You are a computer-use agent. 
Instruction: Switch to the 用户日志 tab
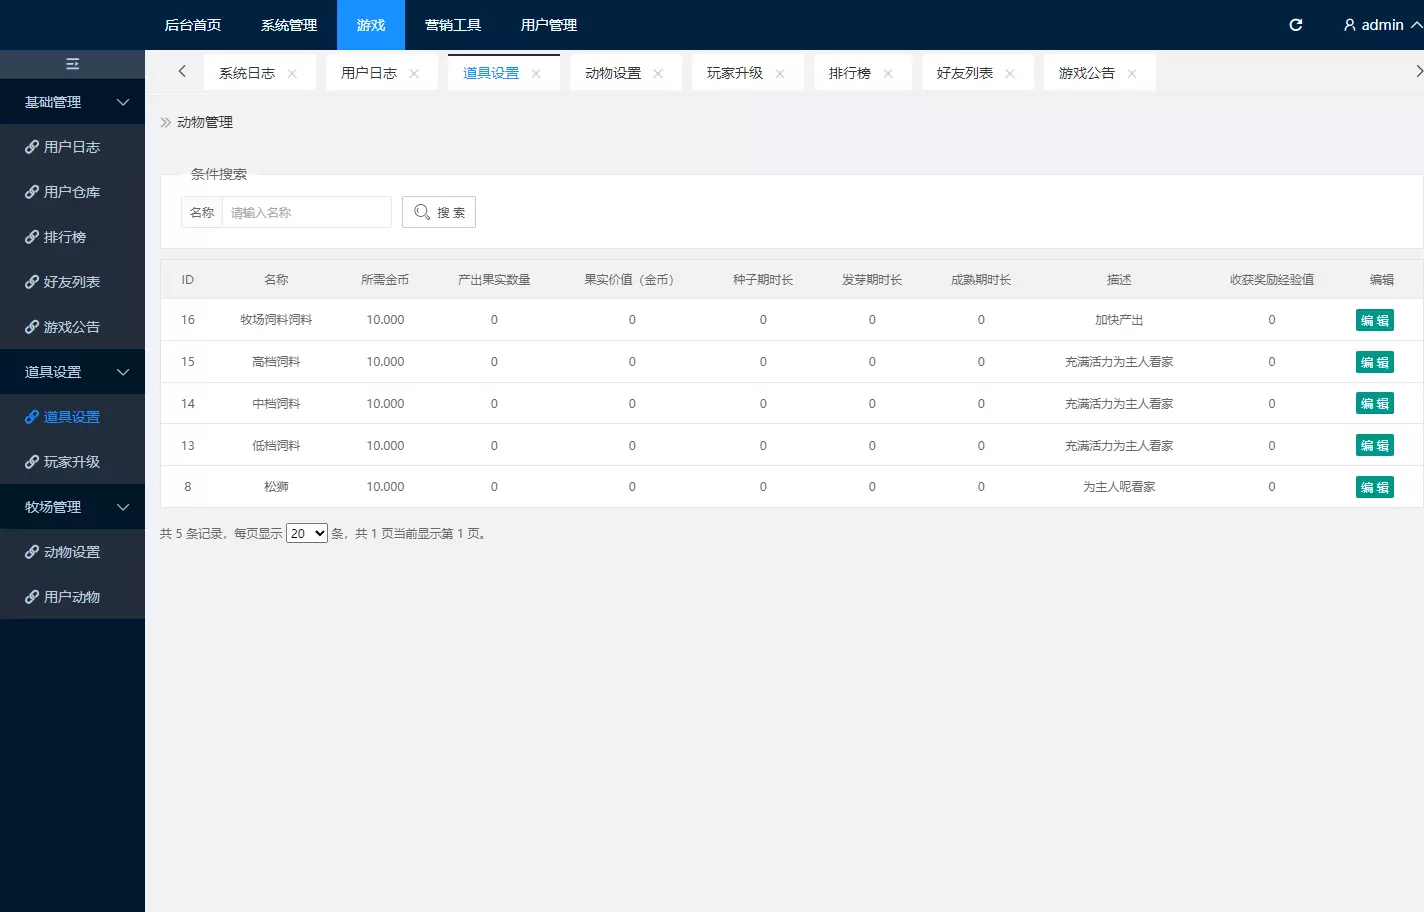point(369,73)
